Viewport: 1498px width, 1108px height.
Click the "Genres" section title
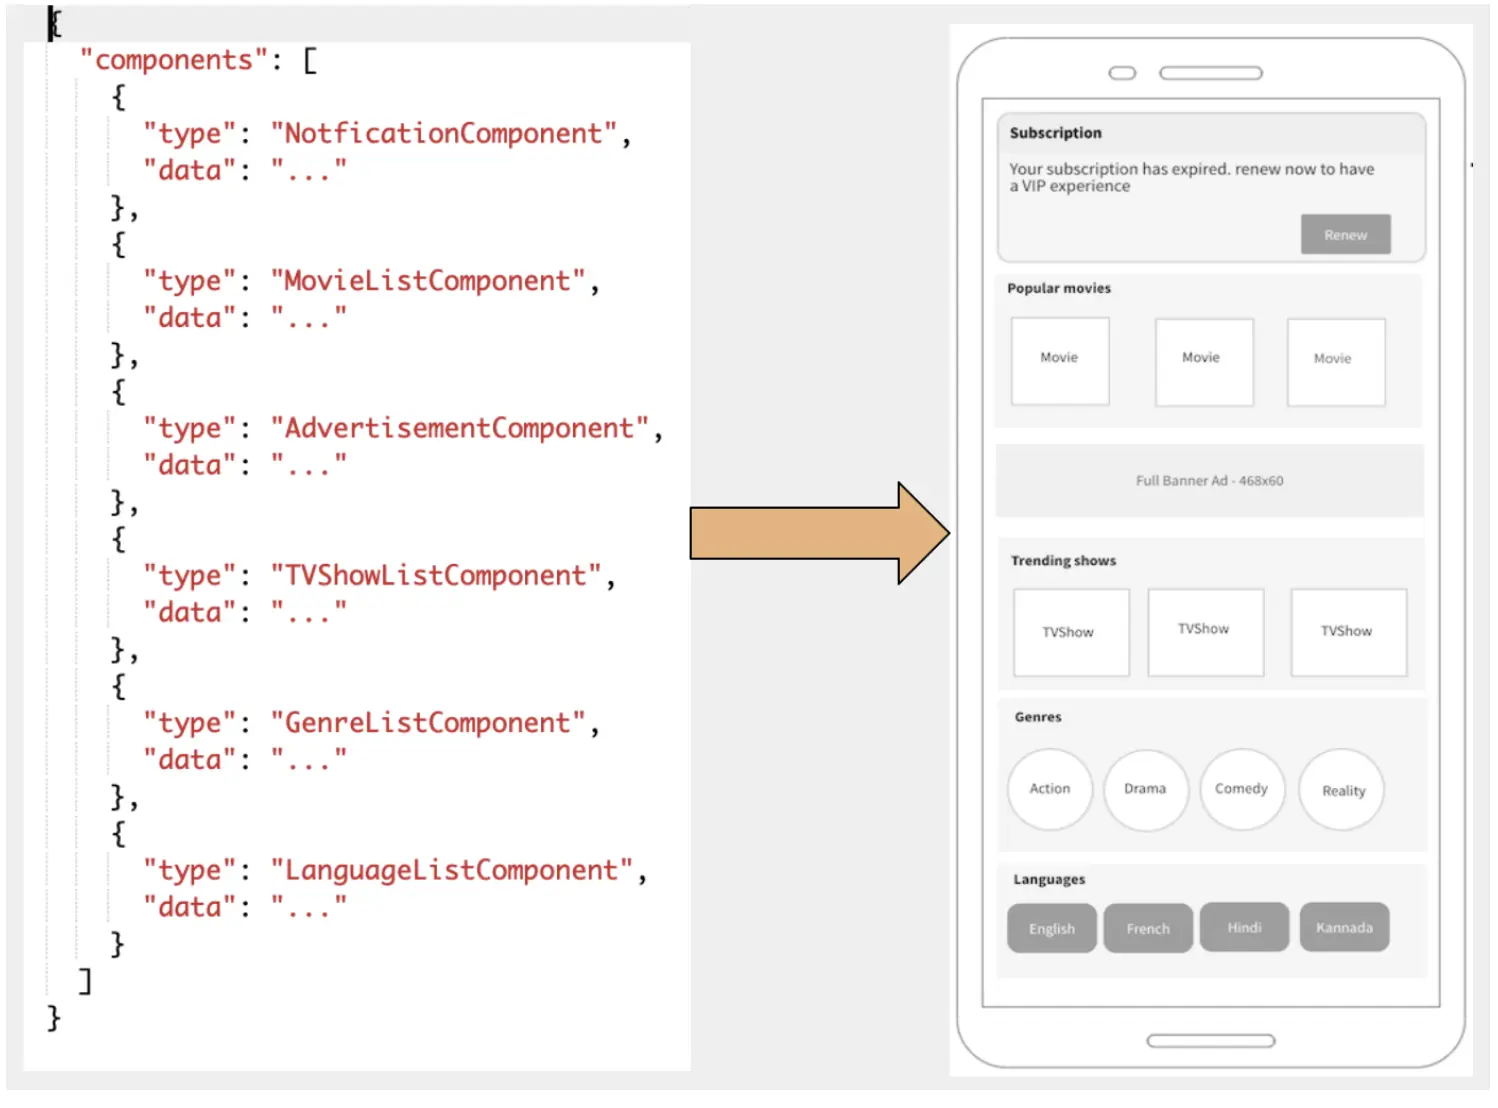1038,717
